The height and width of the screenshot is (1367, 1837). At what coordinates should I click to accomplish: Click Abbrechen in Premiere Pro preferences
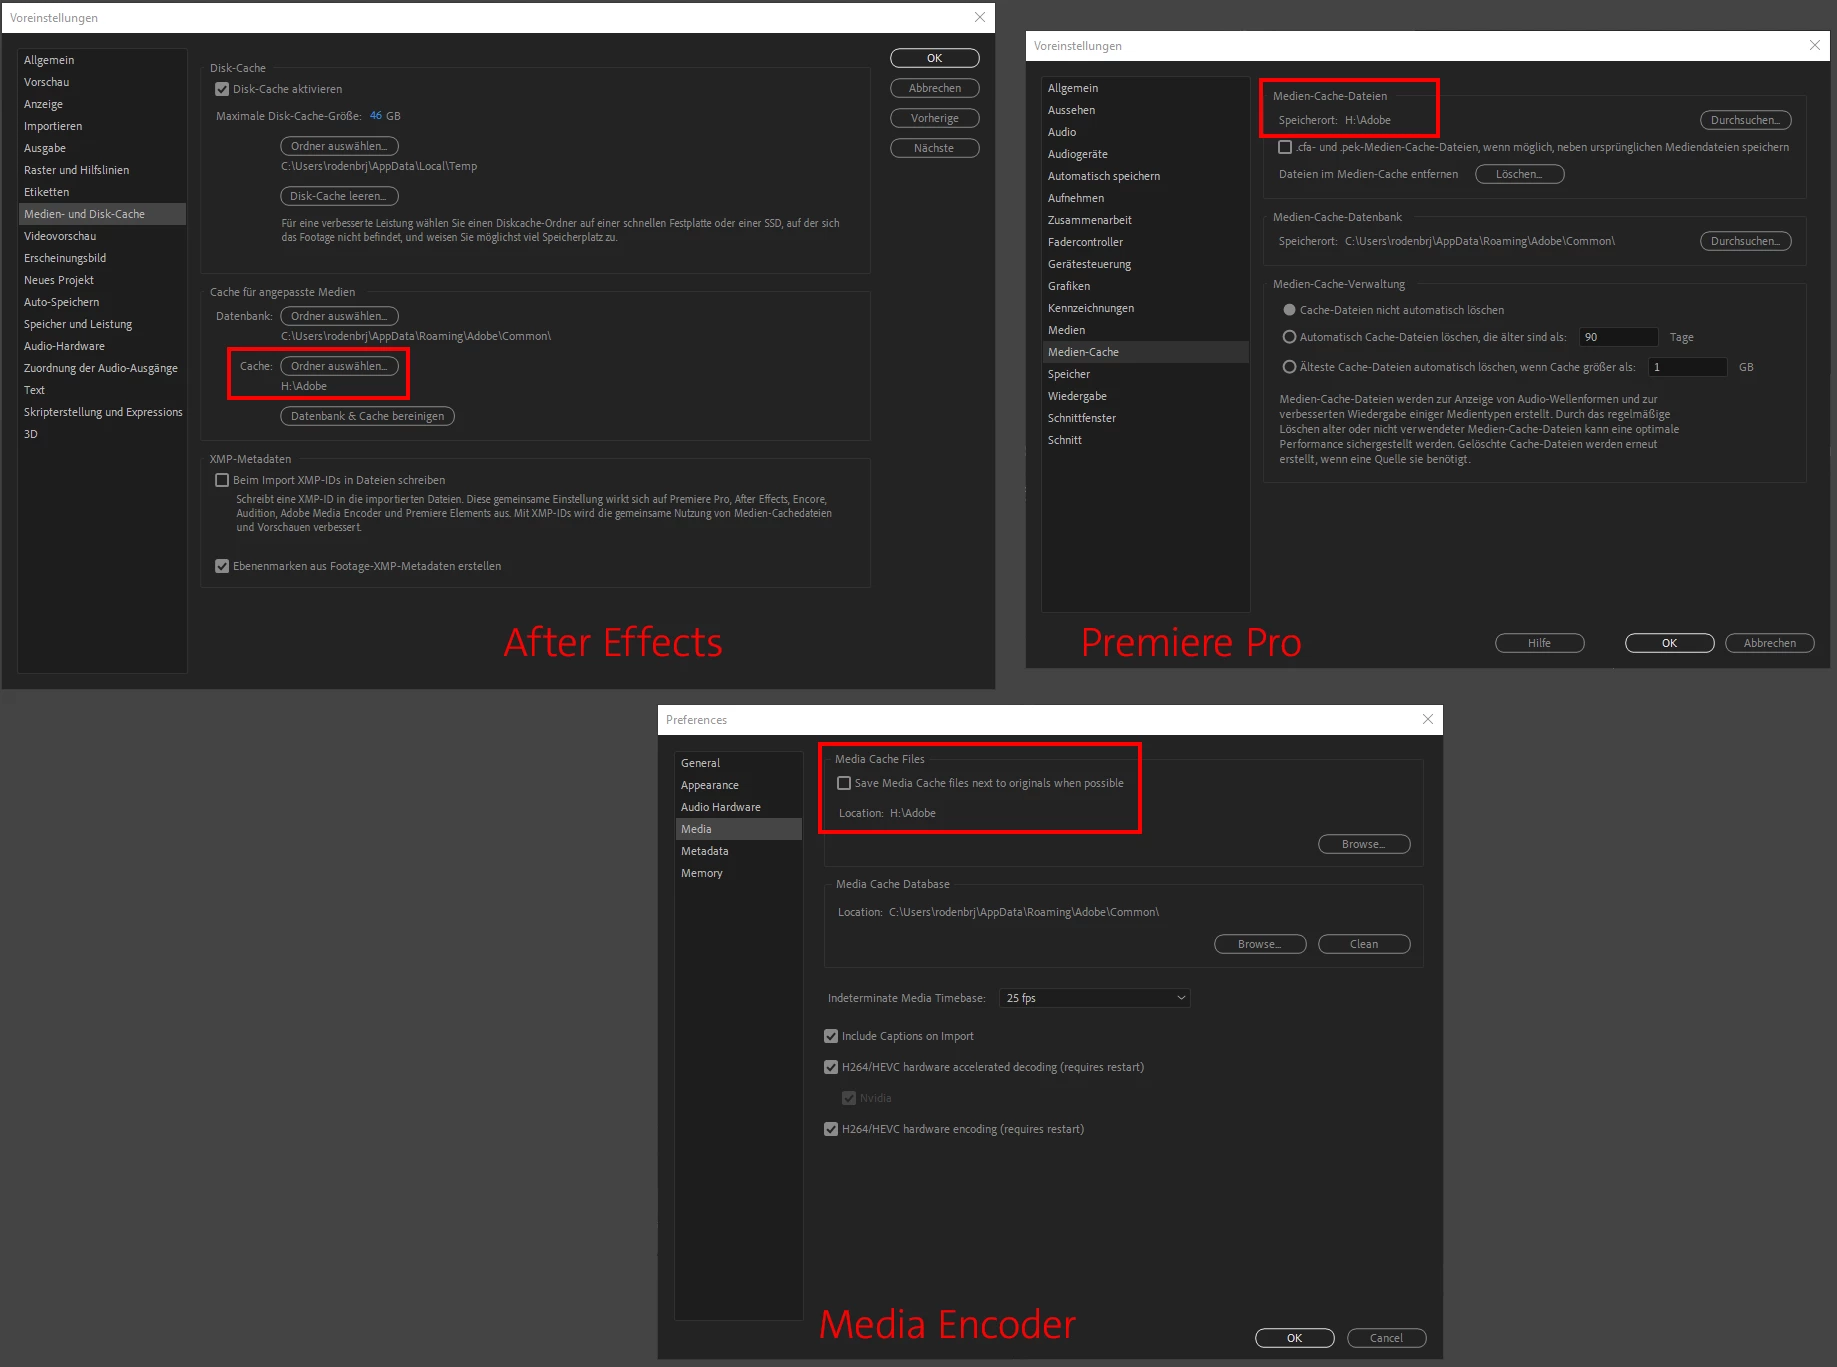click(x=1769, y=643)
